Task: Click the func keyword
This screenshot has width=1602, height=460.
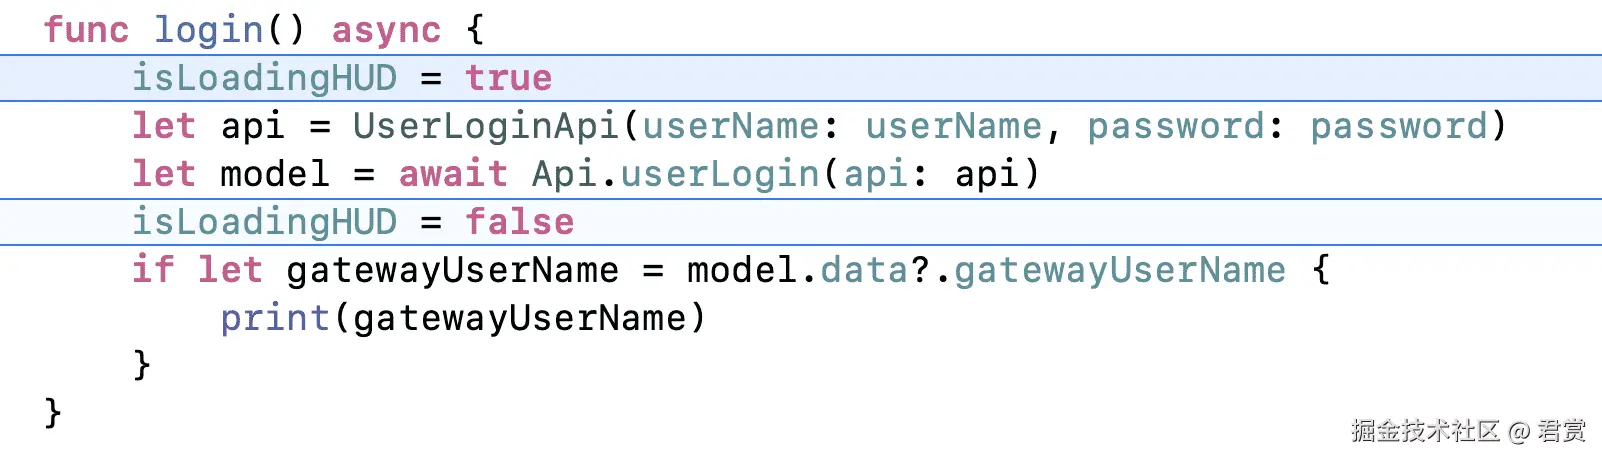Action: tap(86, 30)
